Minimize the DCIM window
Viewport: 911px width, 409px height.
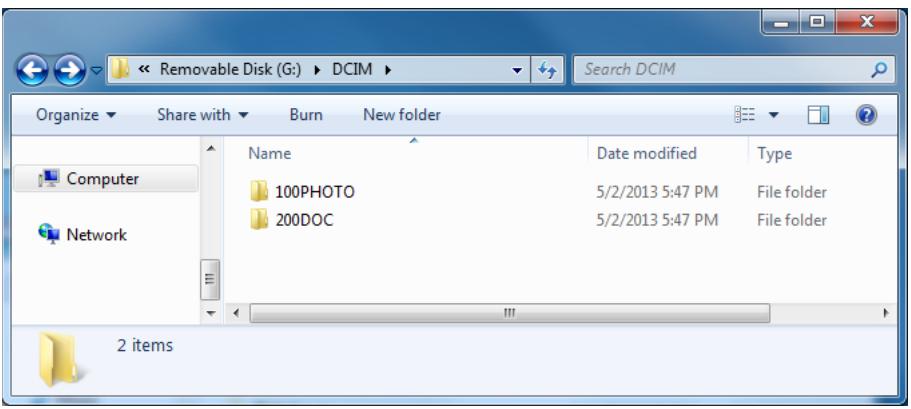point(781,23)
